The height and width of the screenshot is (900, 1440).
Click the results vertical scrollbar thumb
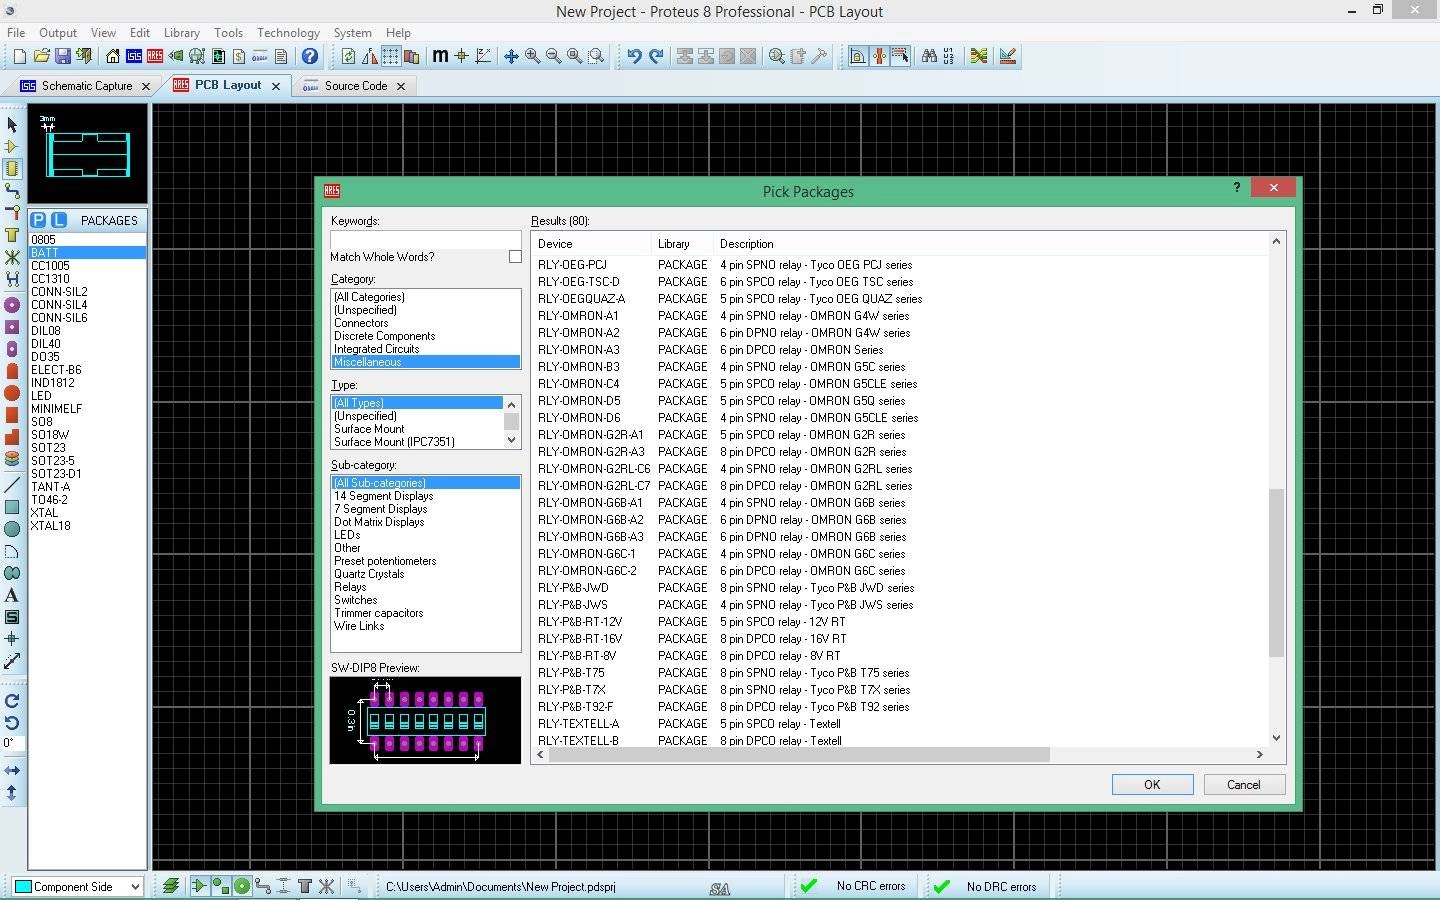click(x=1276, y=572)
